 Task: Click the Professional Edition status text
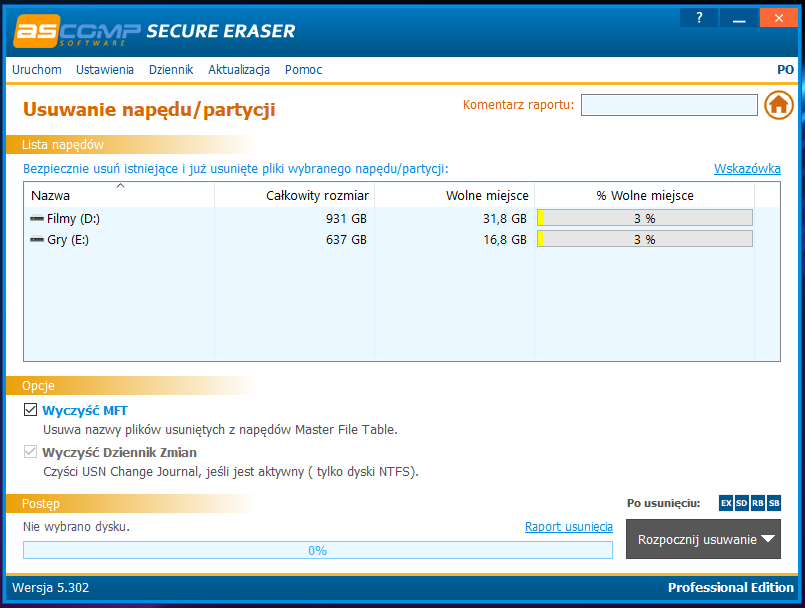(x=731, y=587)
